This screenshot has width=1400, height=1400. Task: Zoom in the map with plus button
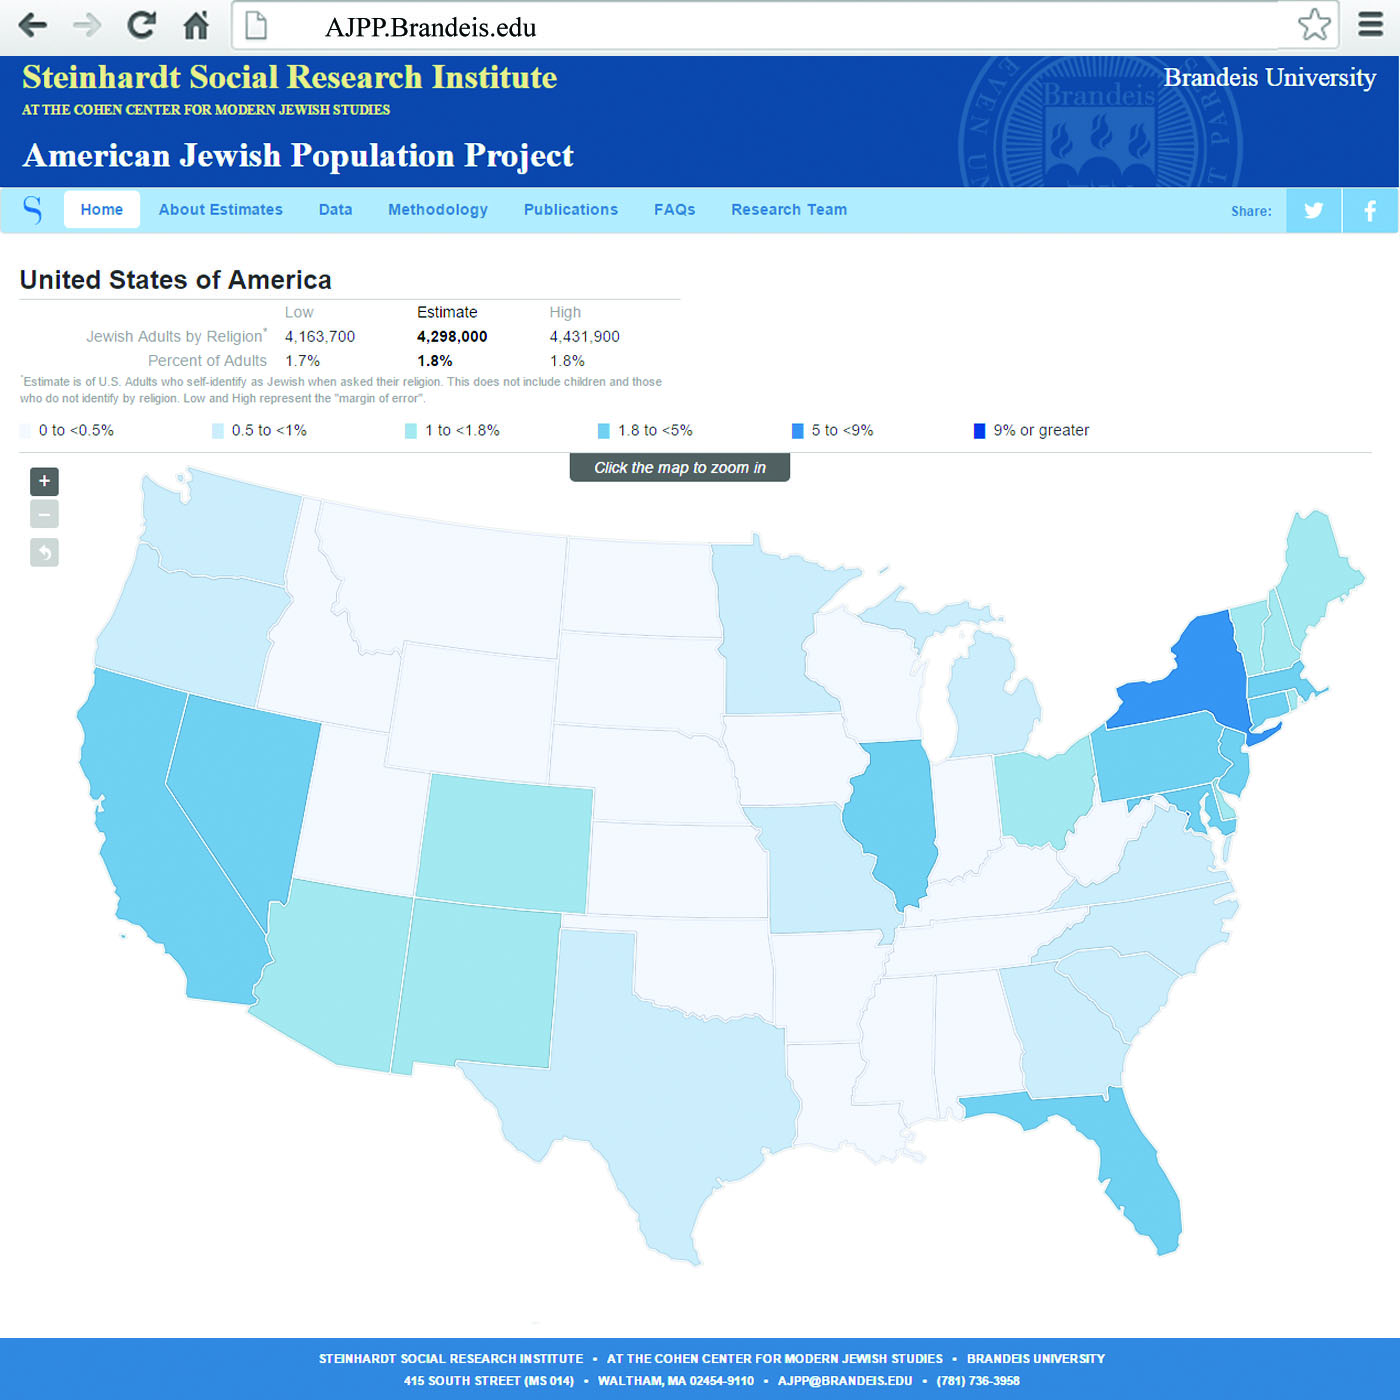click(44, 482)
